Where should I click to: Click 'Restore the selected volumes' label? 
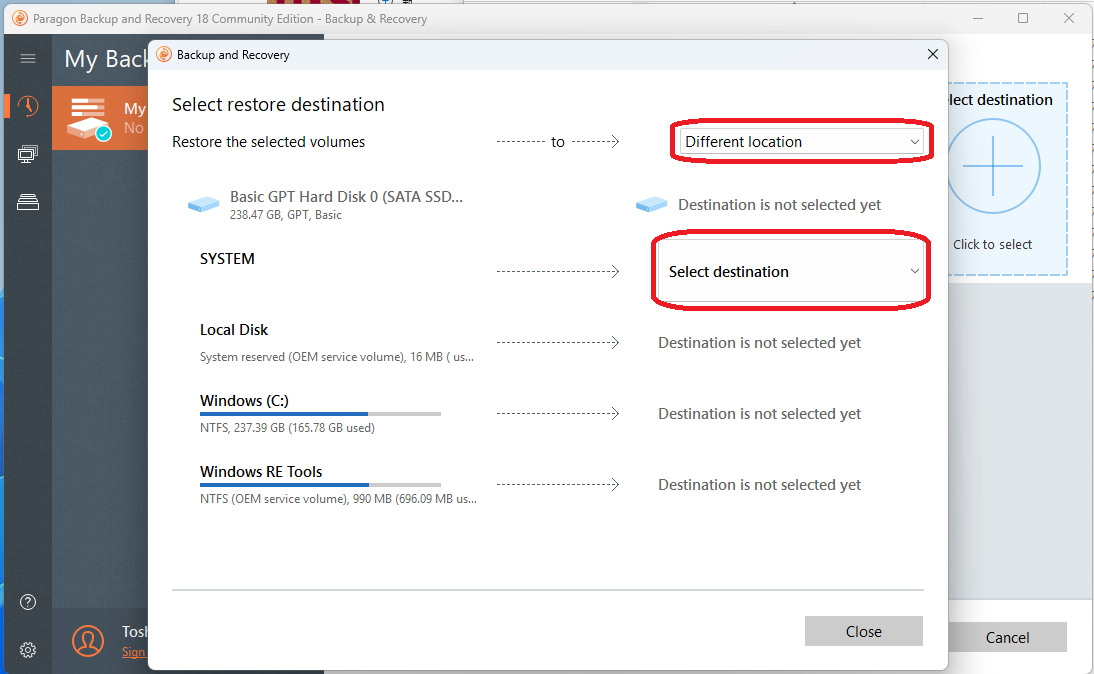pyautogui.click(x=269, y=142)
